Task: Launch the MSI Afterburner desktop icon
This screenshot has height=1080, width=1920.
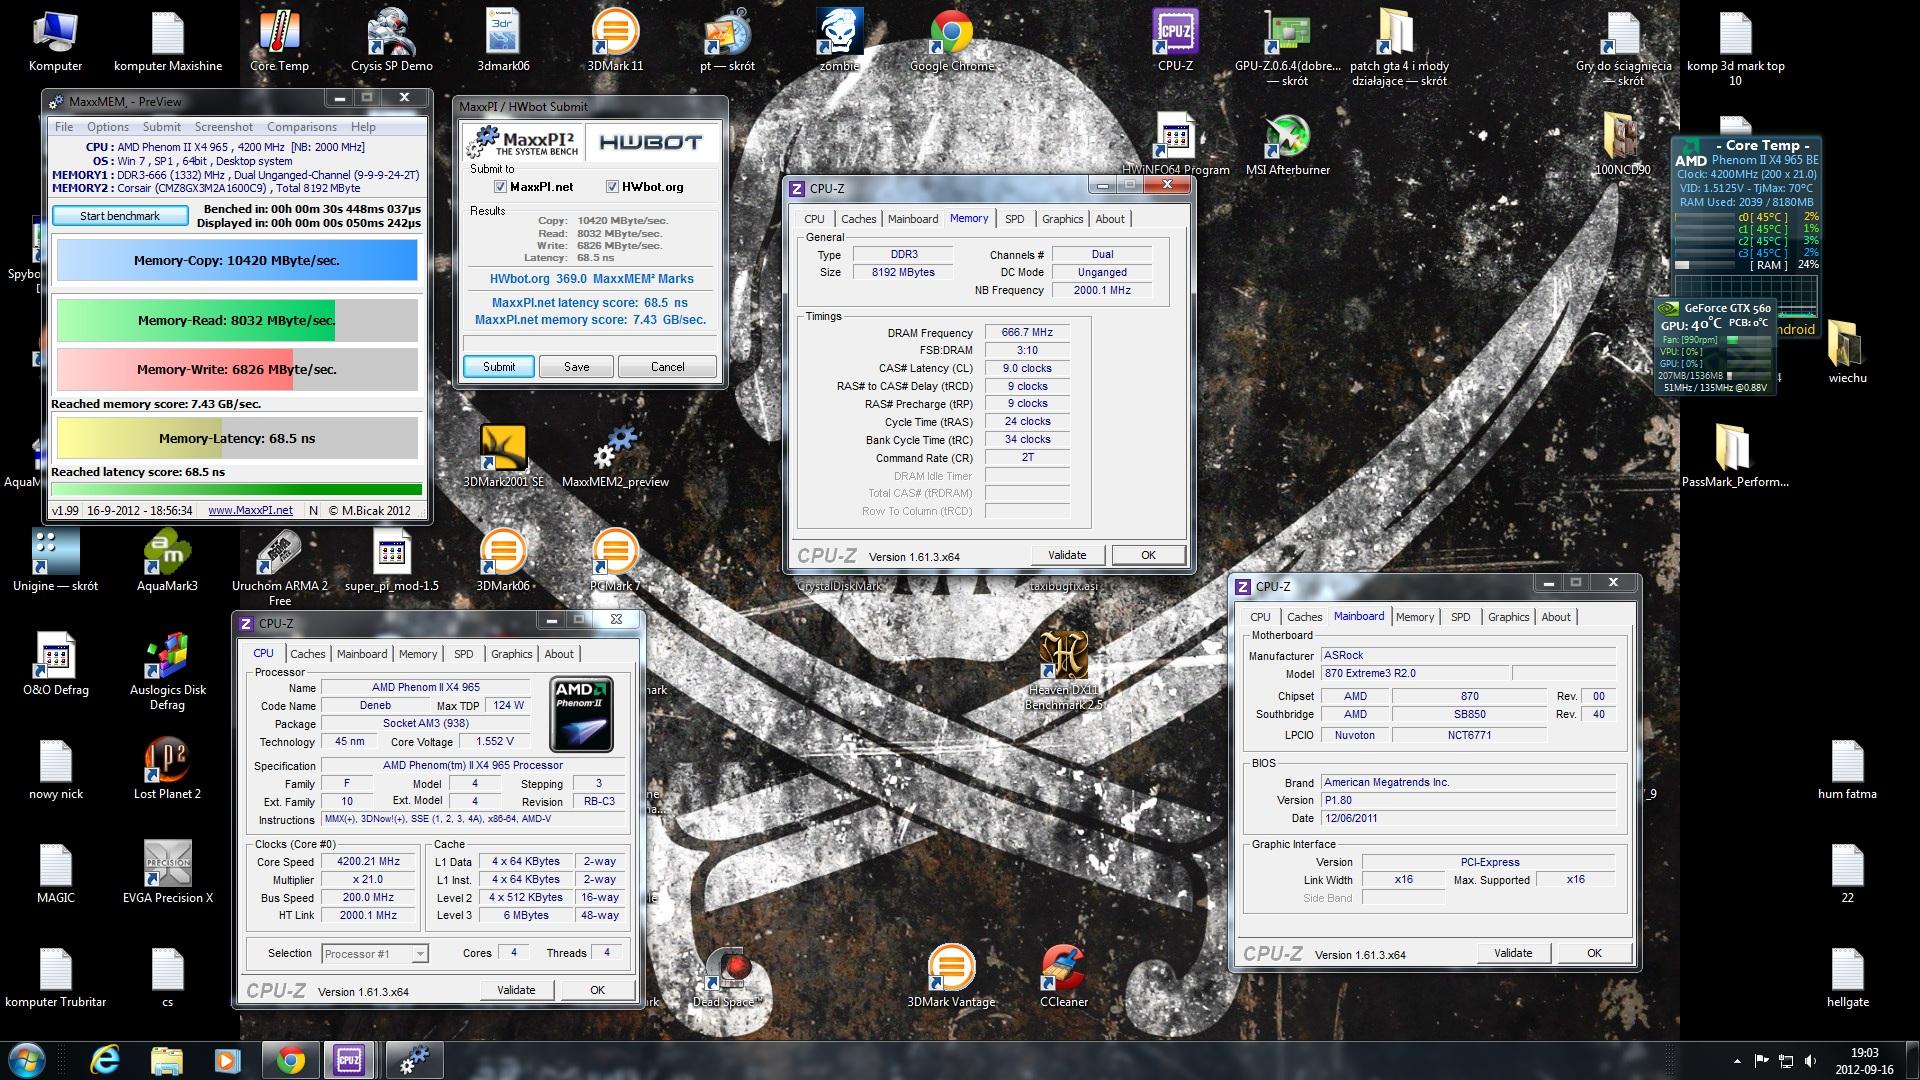Action: [x=1287, y=145]
